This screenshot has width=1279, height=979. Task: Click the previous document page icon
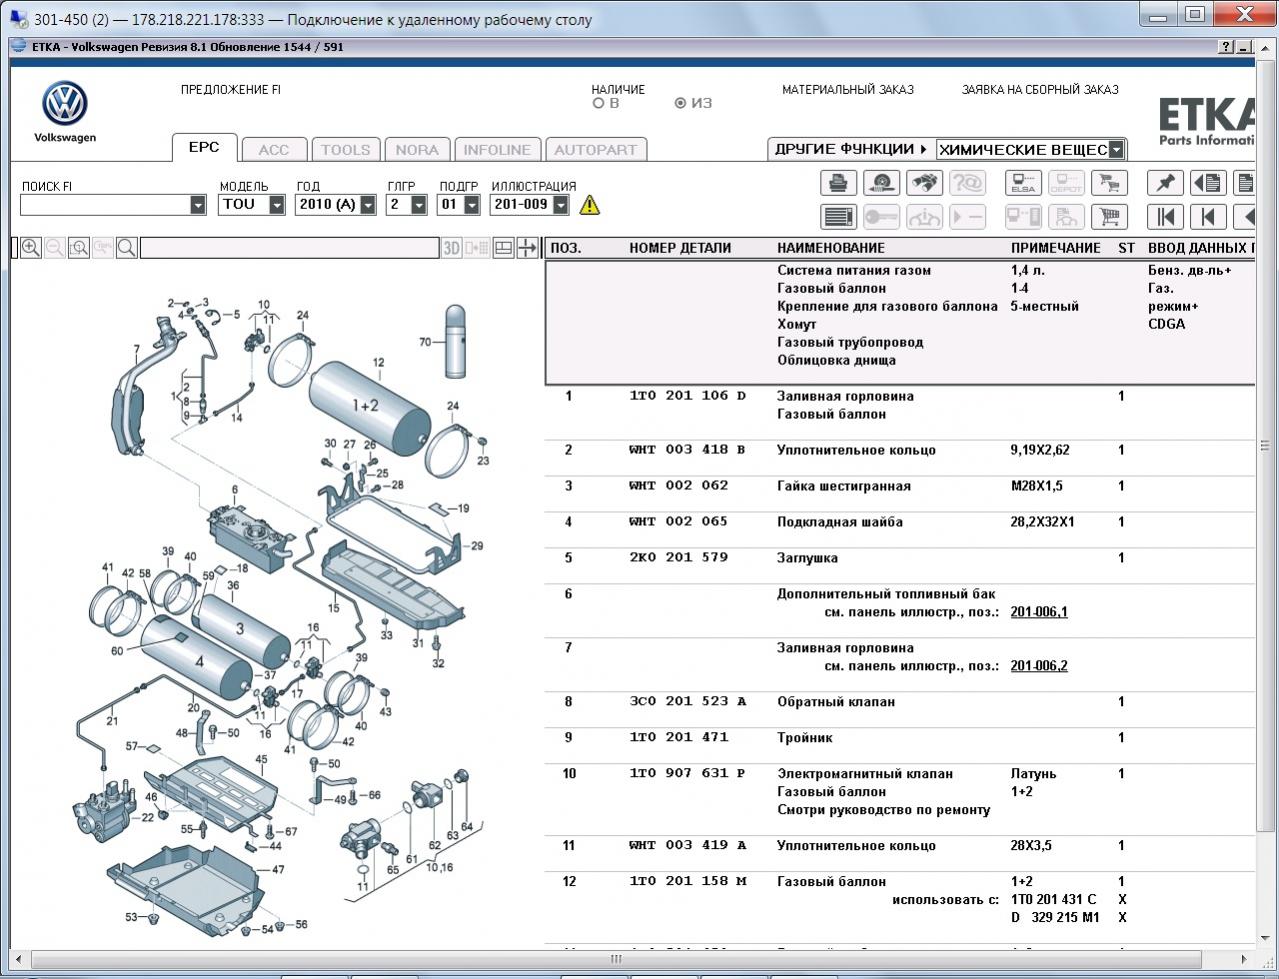tap(1208, 183)
